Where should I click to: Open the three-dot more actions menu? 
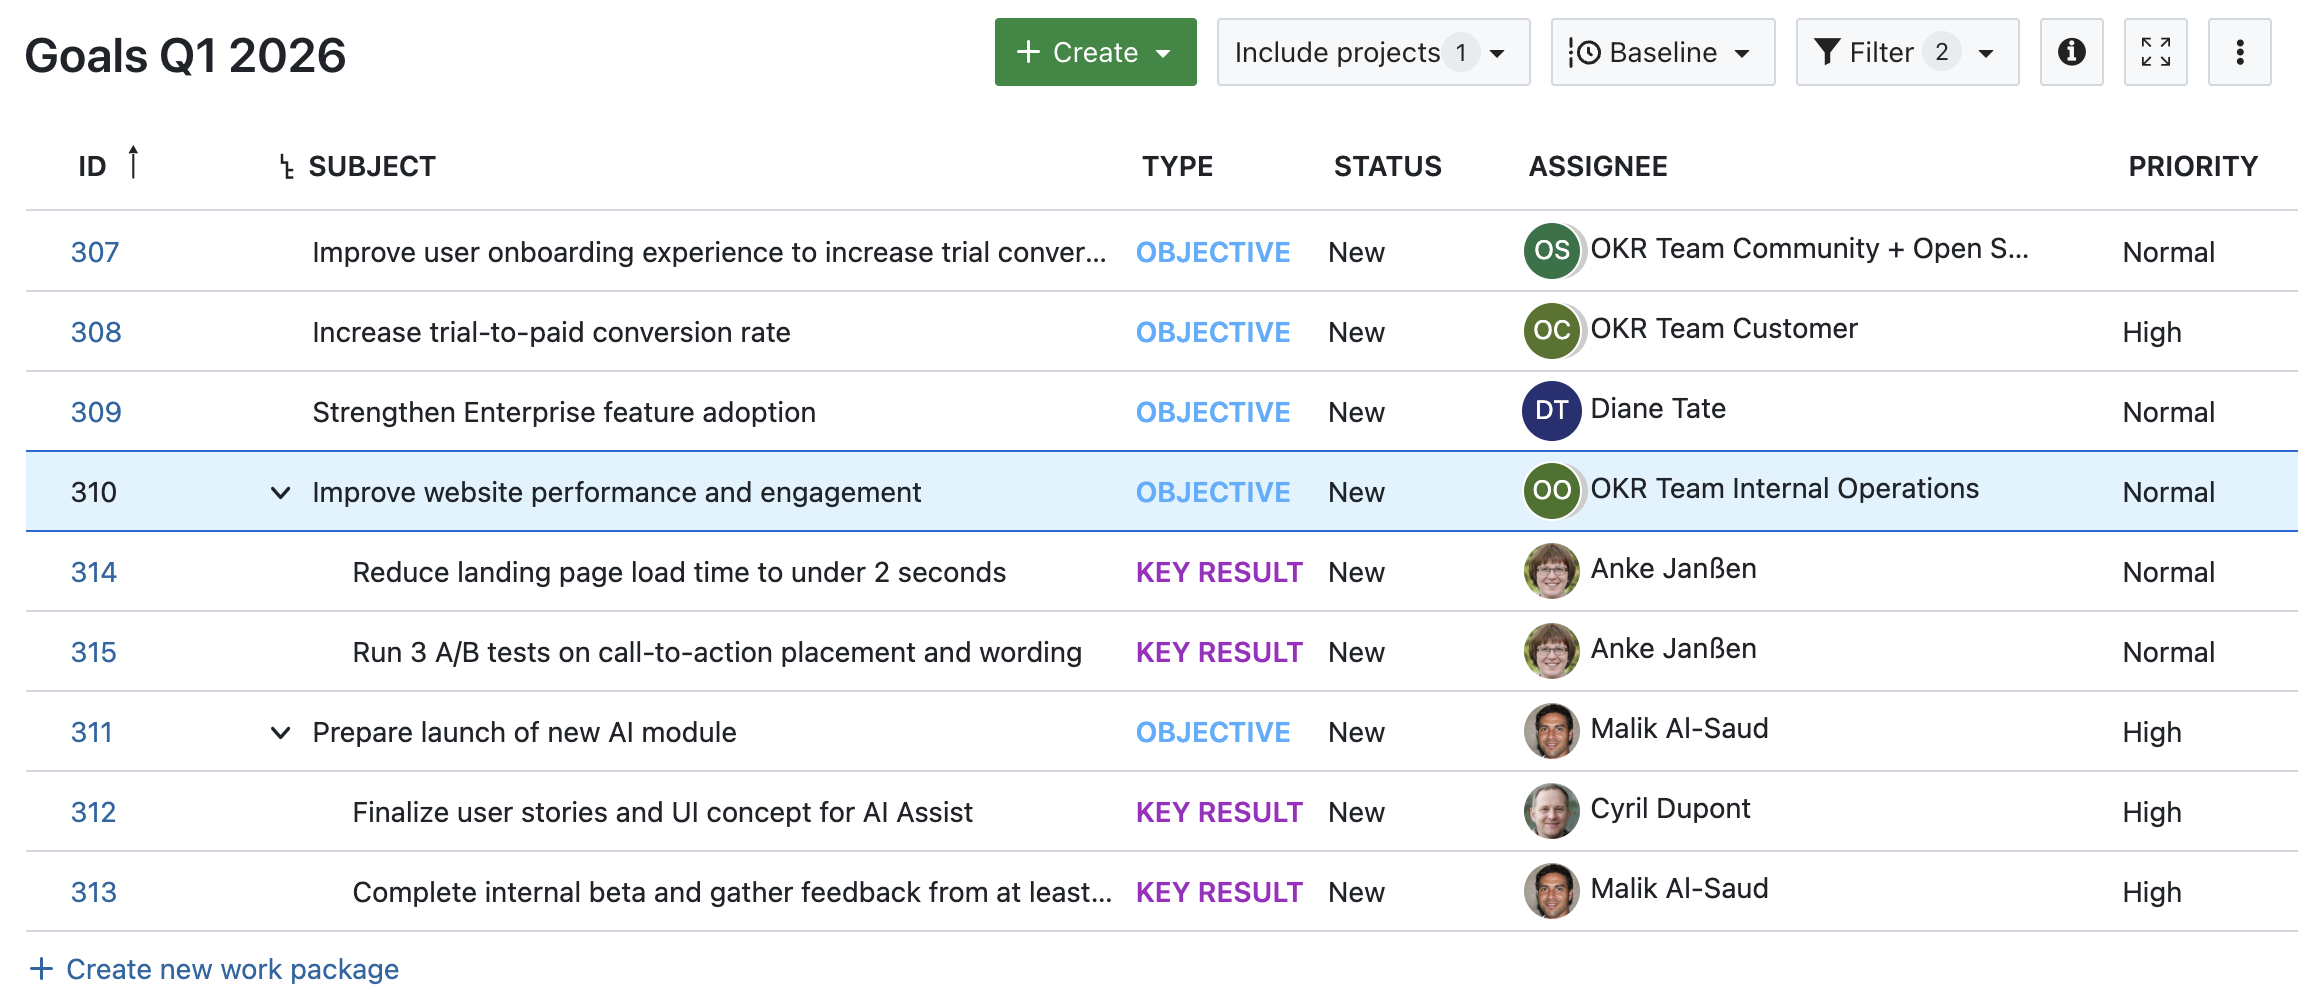[x=2239, y=52]
